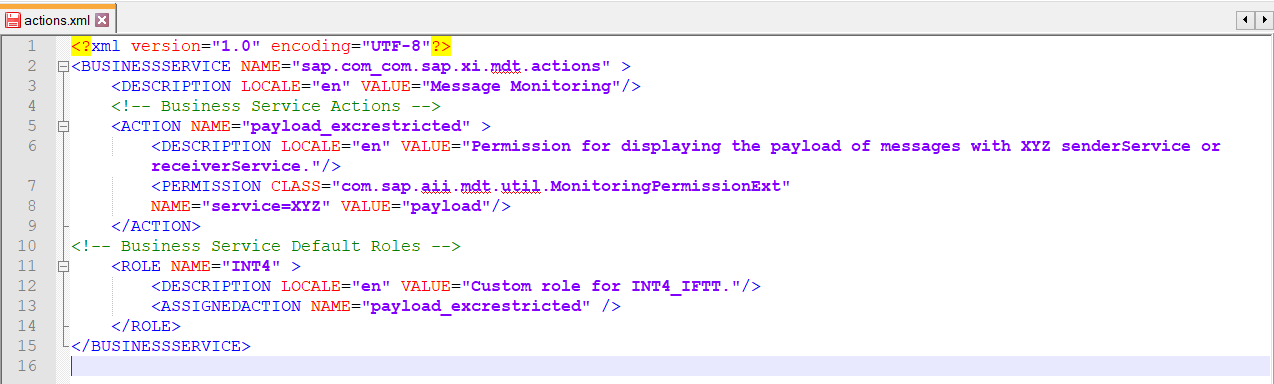
Task: Click line number 1 in the margin
Action: pyautogui.click(x=31, y=46)
